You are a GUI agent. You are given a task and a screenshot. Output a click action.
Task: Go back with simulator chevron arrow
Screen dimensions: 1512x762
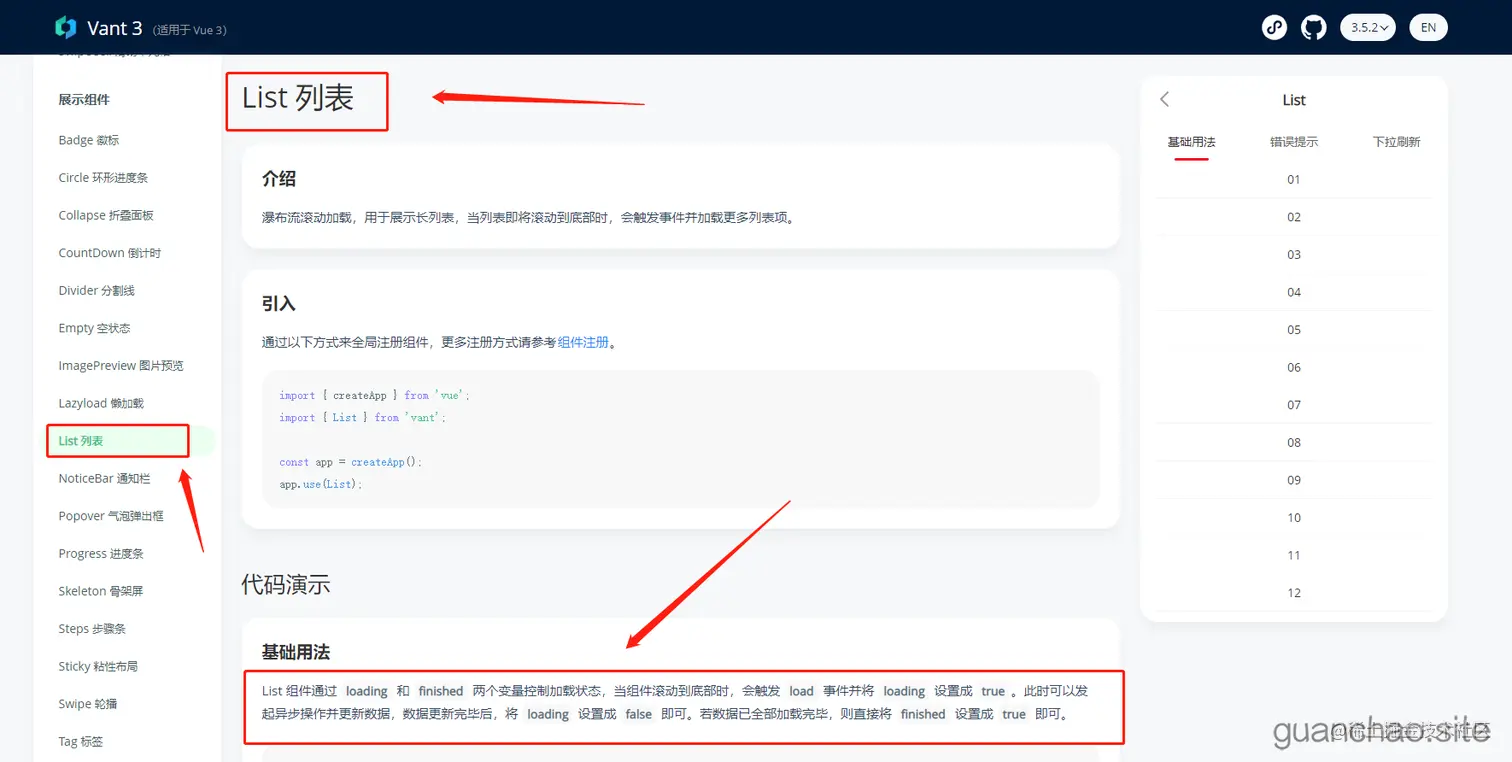point(1164,99)
